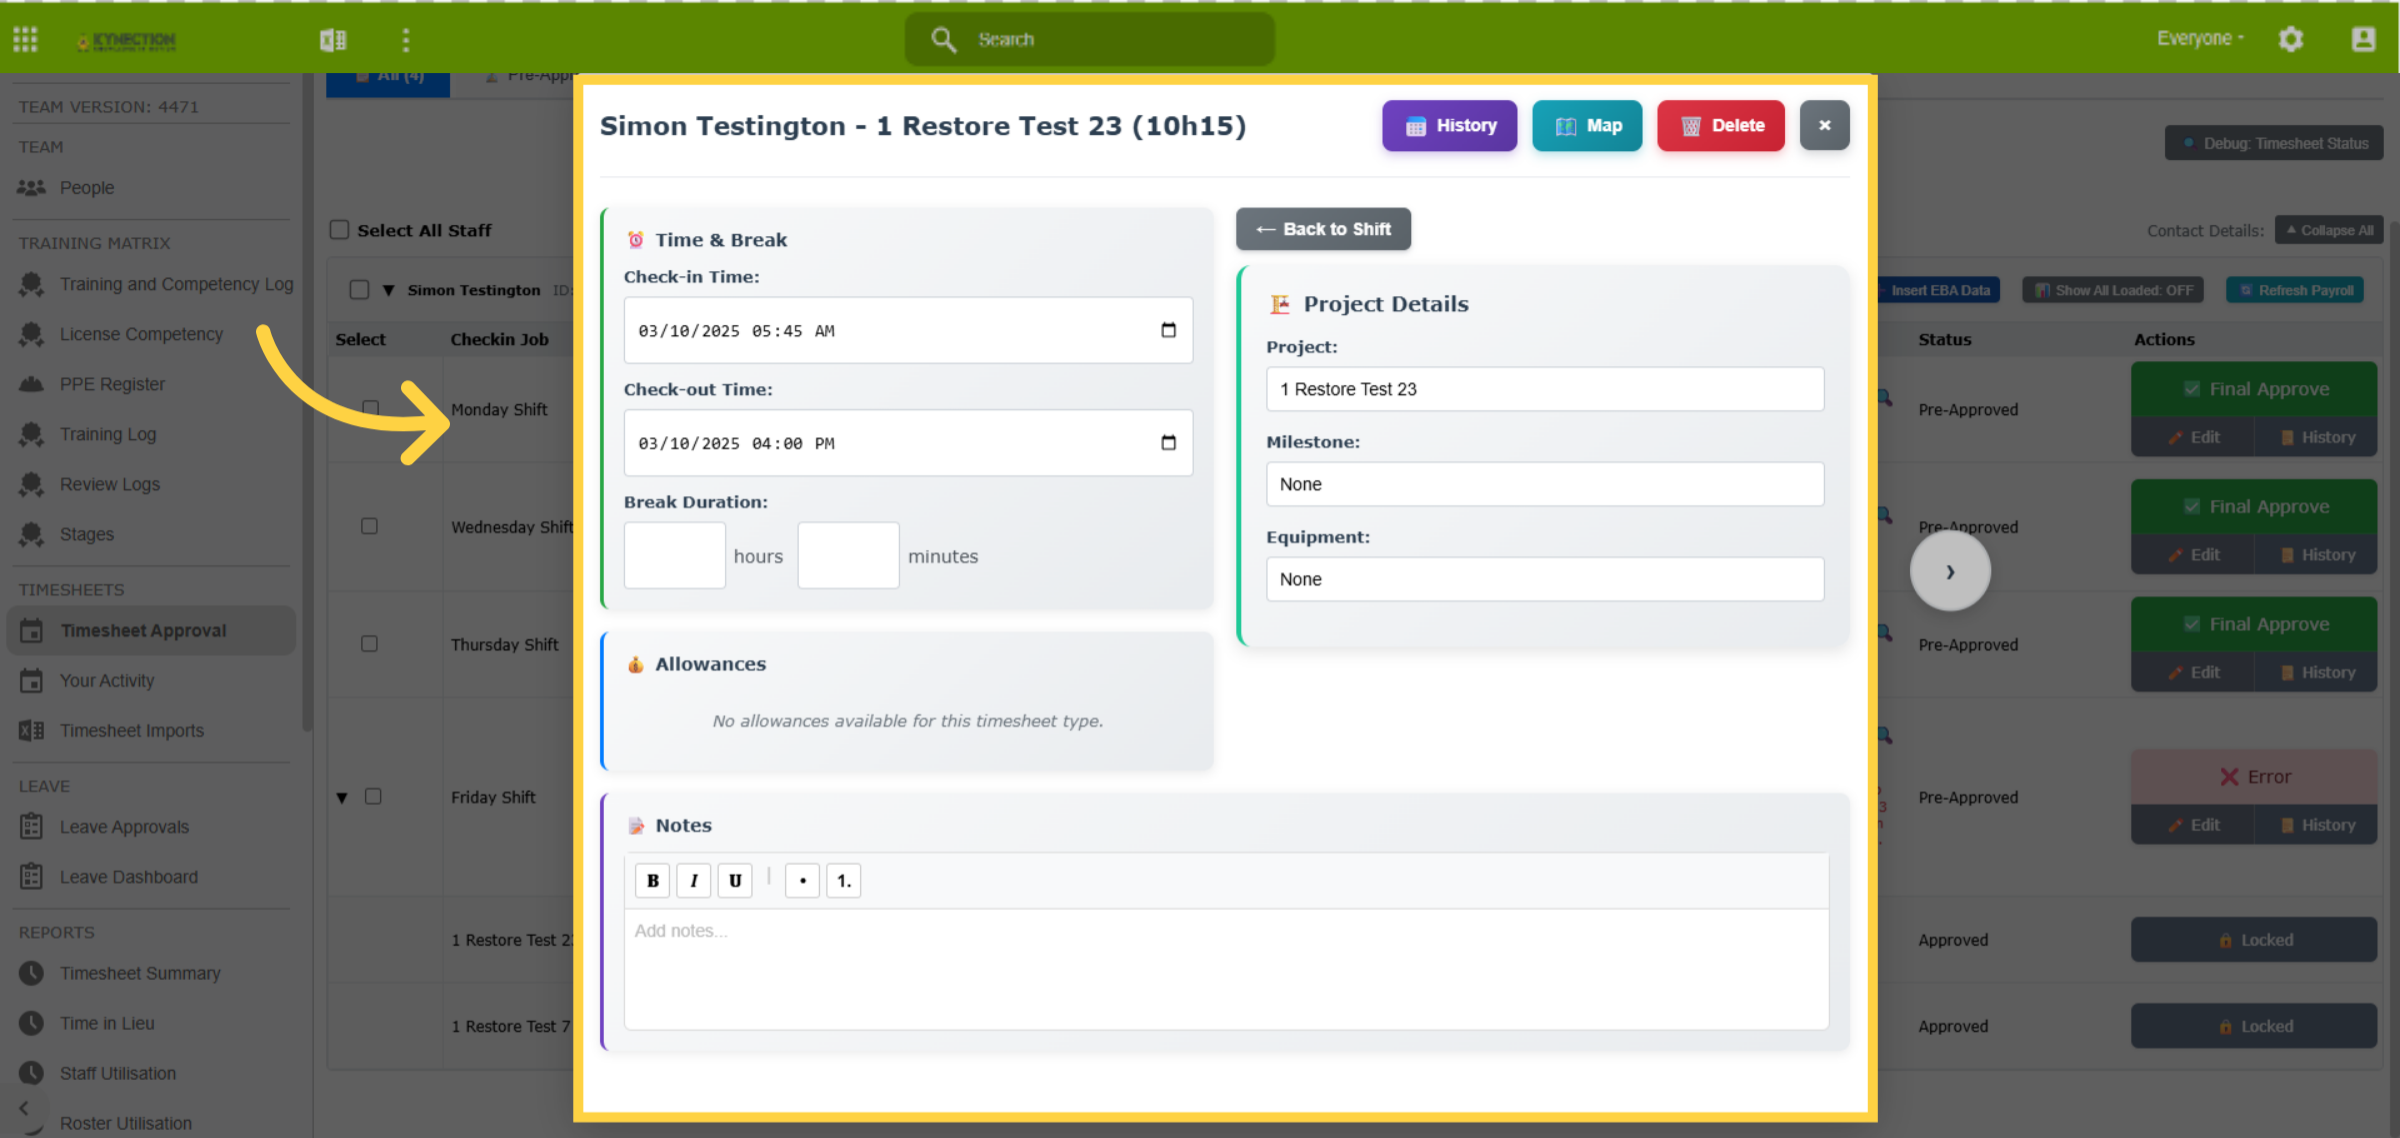Click the Break Duration hours field
The width and height of the screenshot is (2400, 1138).
tap(675, 556)
